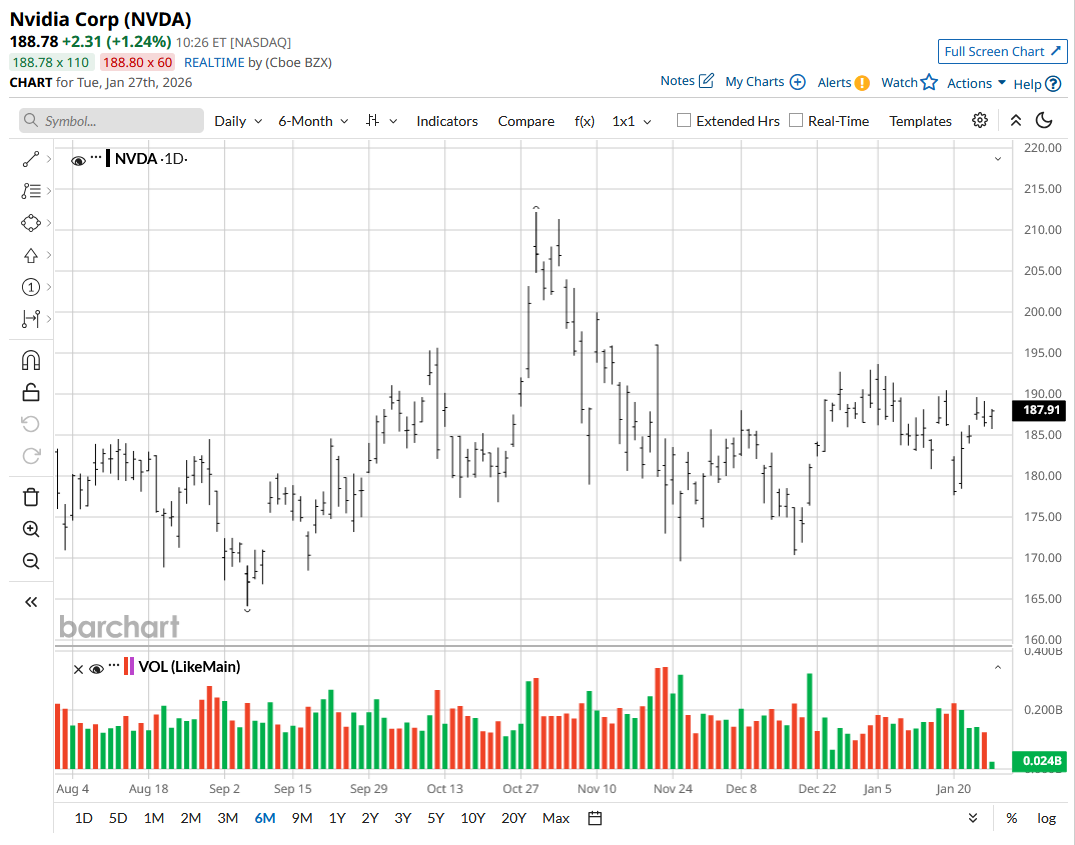Open chart settings gear
Viewport: 1075px width, 845px height.
980,121
